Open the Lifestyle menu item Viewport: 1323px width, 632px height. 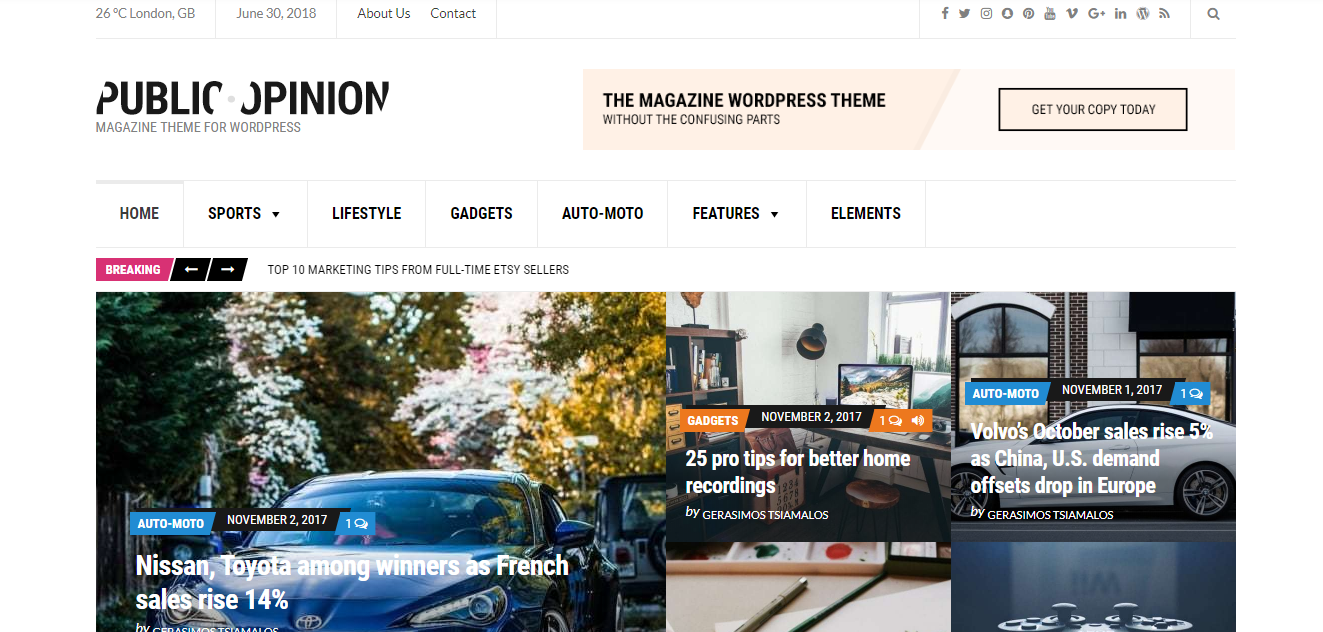[x=366, y=213]
